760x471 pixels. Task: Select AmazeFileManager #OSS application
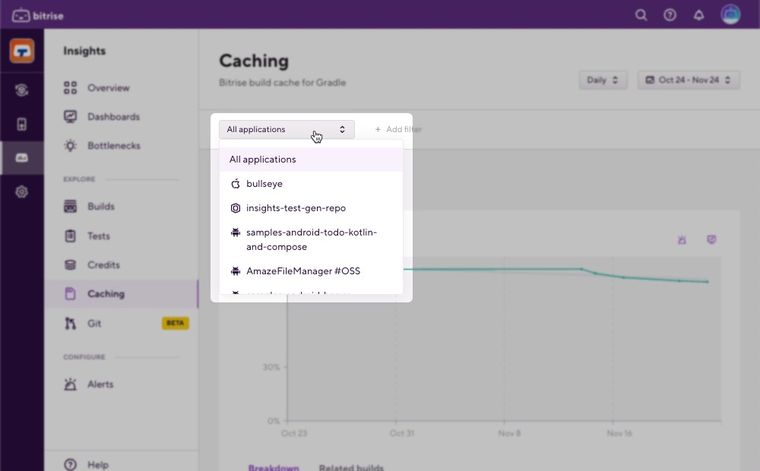[311, 271]
